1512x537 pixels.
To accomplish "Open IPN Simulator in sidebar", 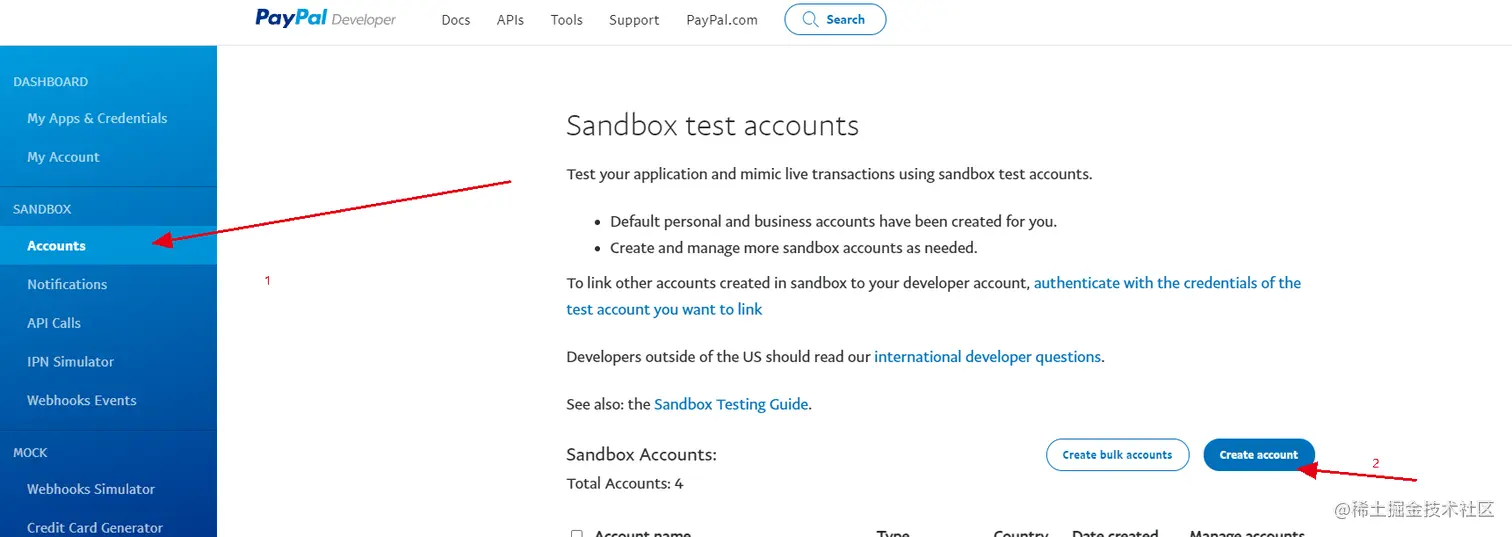I will point(70,361).
